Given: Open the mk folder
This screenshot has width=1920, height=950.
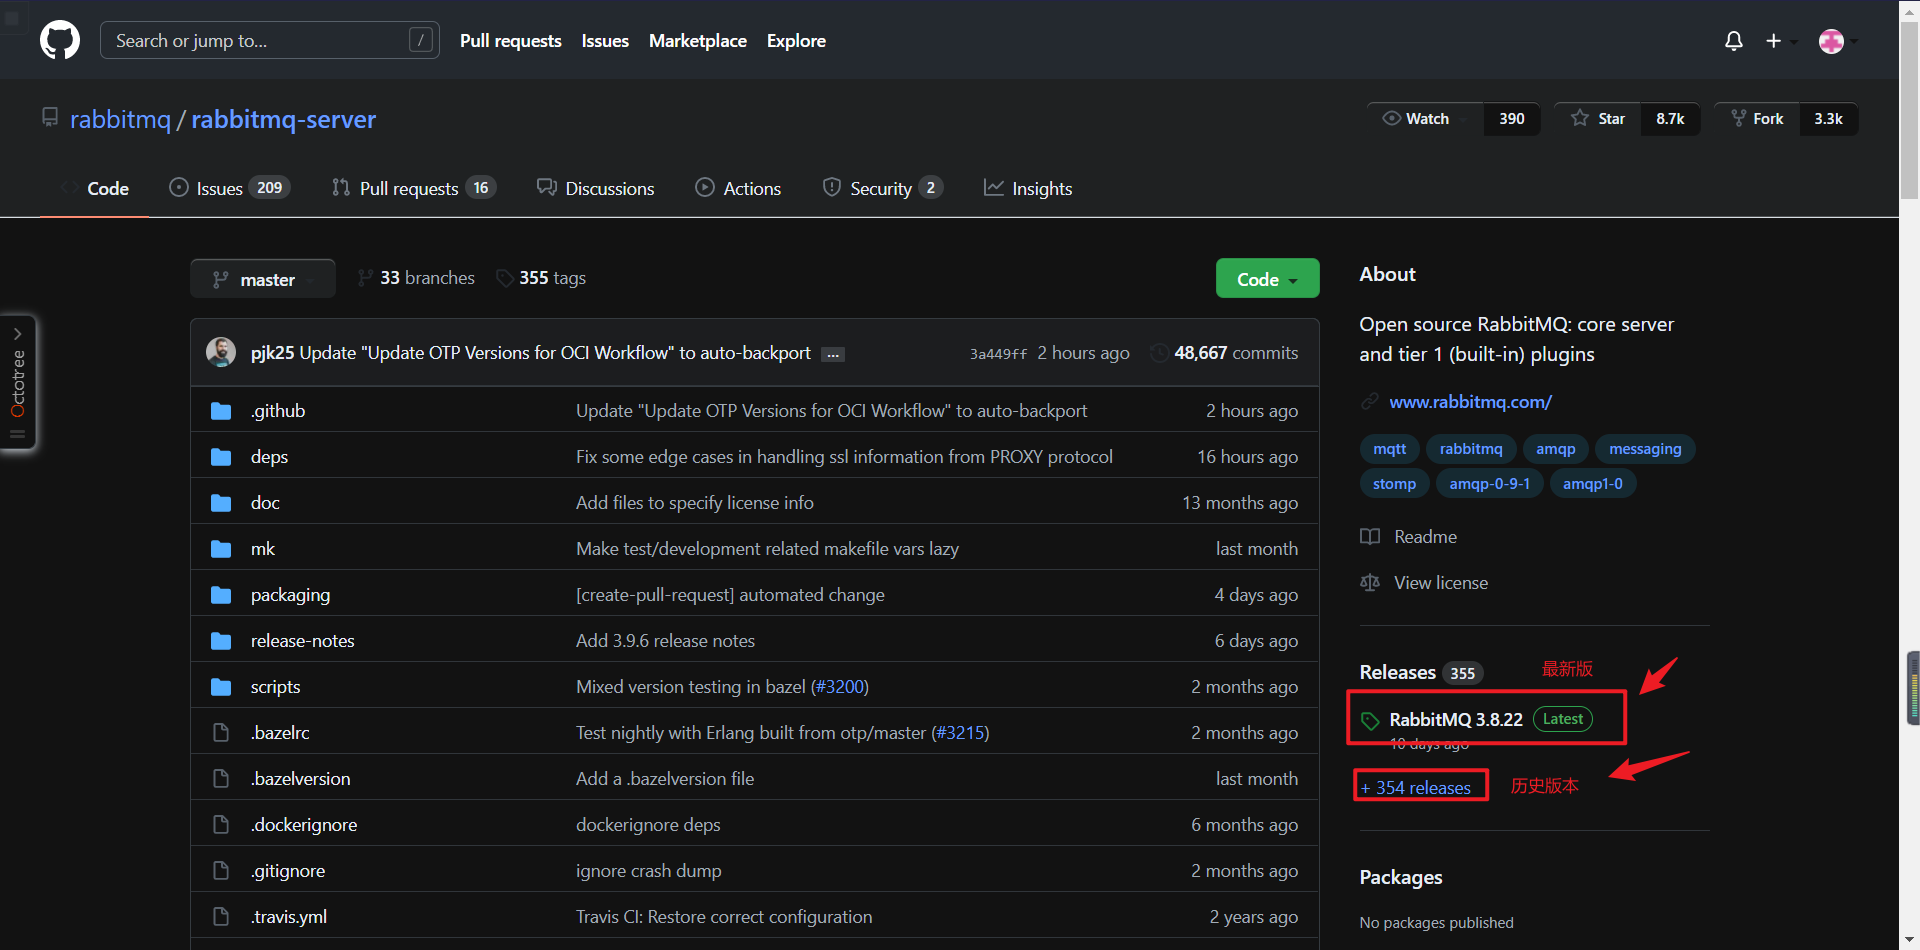Looking at the screenshot, I should click(x=263, y=549).
